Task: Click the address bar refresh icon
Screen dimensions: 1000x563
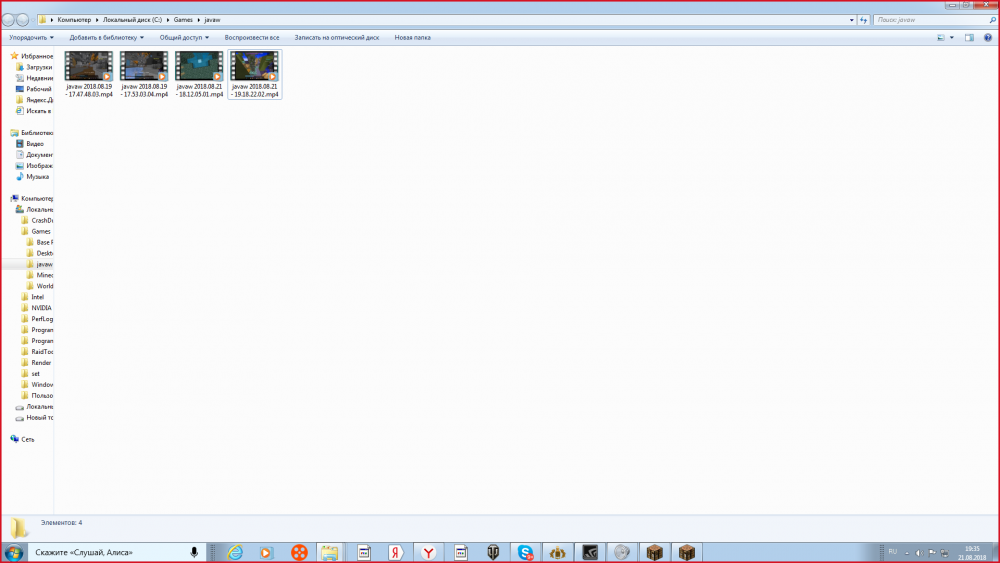Action: [863, 20]
